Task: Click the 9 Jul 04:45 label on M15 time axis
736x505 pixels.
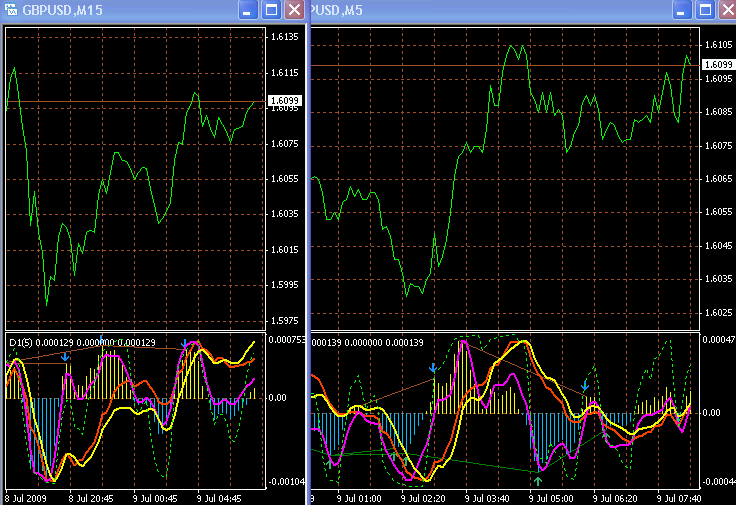Action: tap(219, 498)
